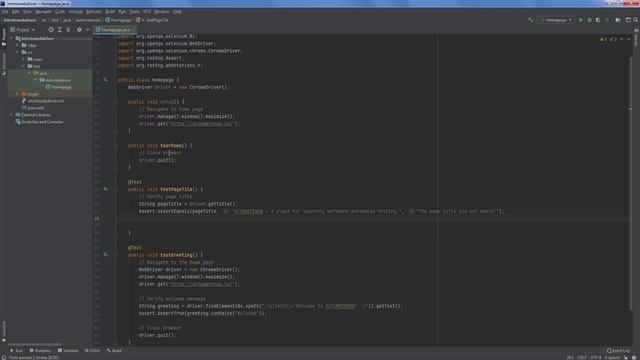Screen dimensions: 640x360
Task: Click the Stop square icon in the run toolbar
Action: [607, 20]
